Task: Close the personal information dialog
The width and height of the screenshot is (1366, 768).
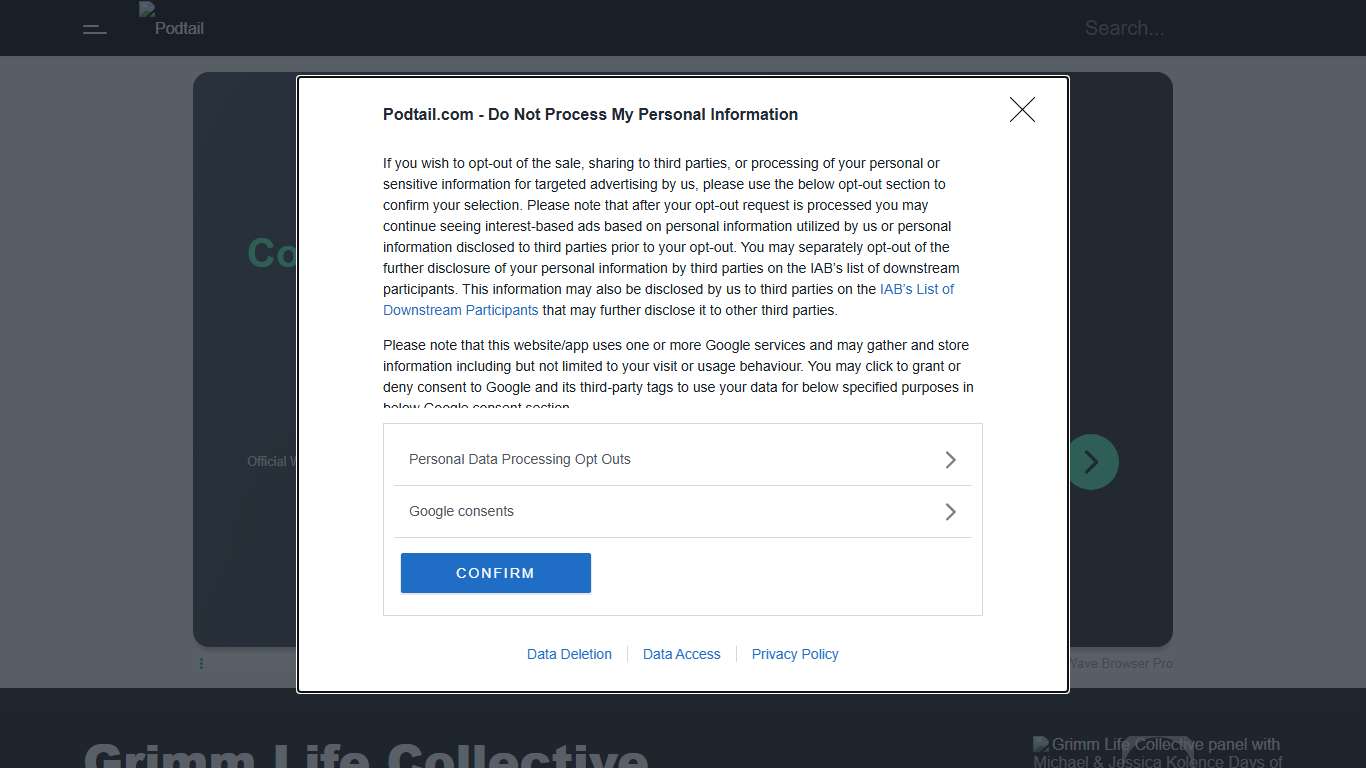Action: [1022, 110]
